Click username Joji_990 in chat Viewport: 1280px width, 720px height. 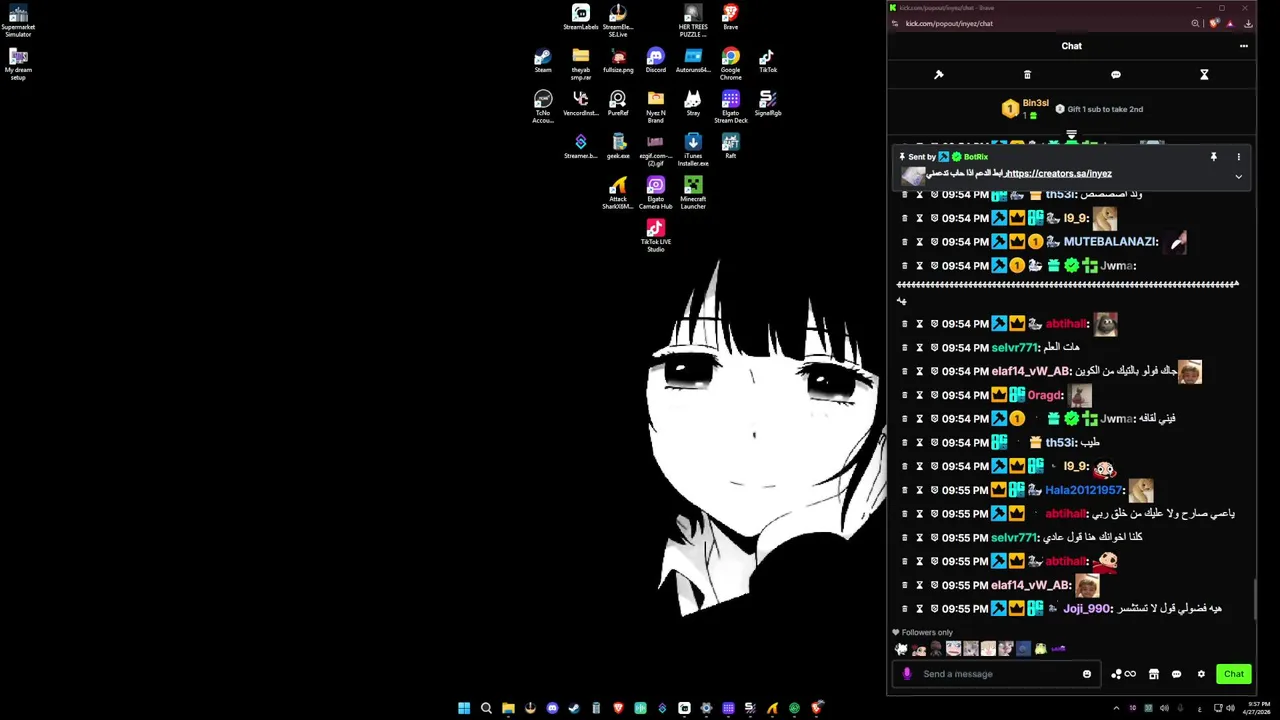coord(1087,609)
